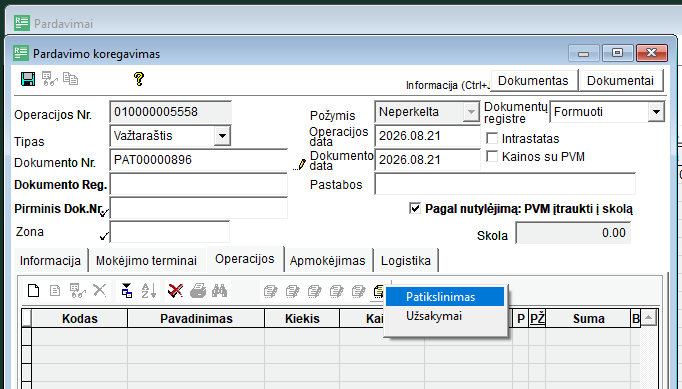Screen dimensions: 682x389
Task: Click the insert row icon with black arrow
Action: click(127, 291)
